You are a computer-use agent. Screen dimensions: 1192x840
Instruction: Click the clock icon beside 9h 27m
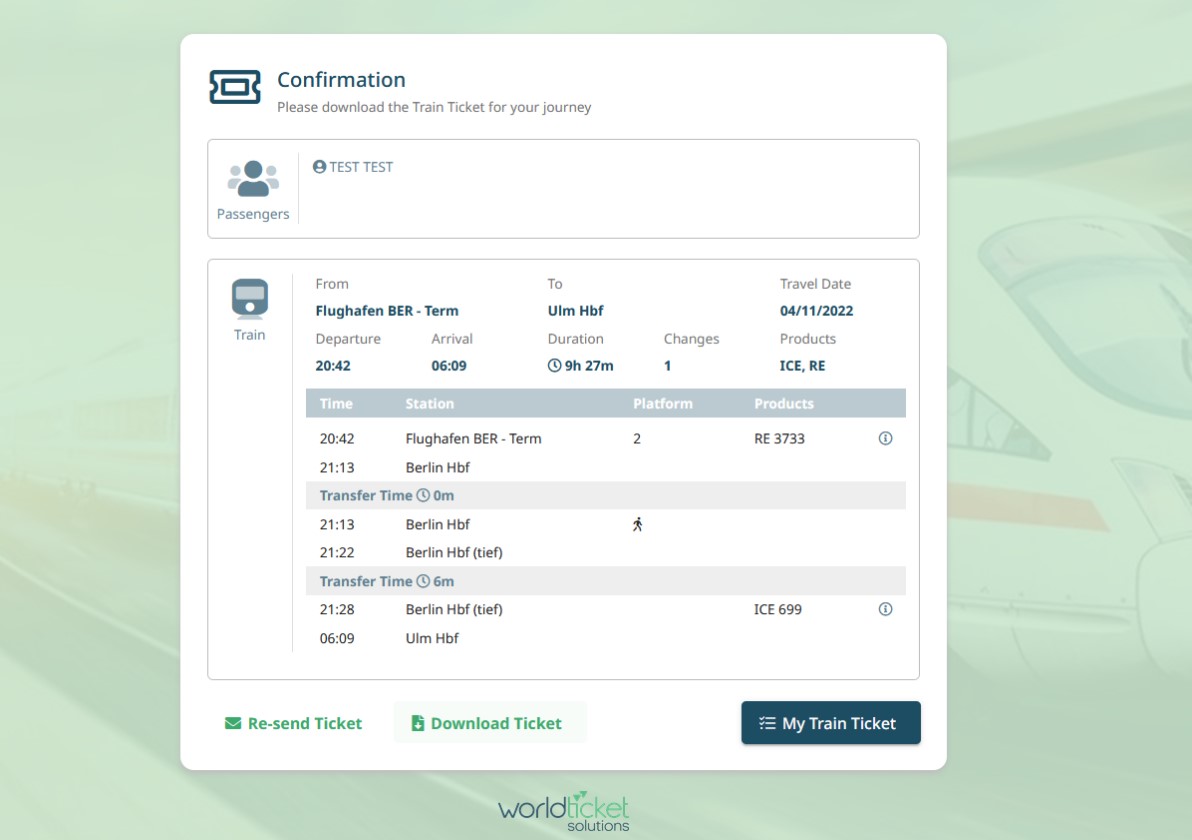pyautogui.click(x=555, y=366)
